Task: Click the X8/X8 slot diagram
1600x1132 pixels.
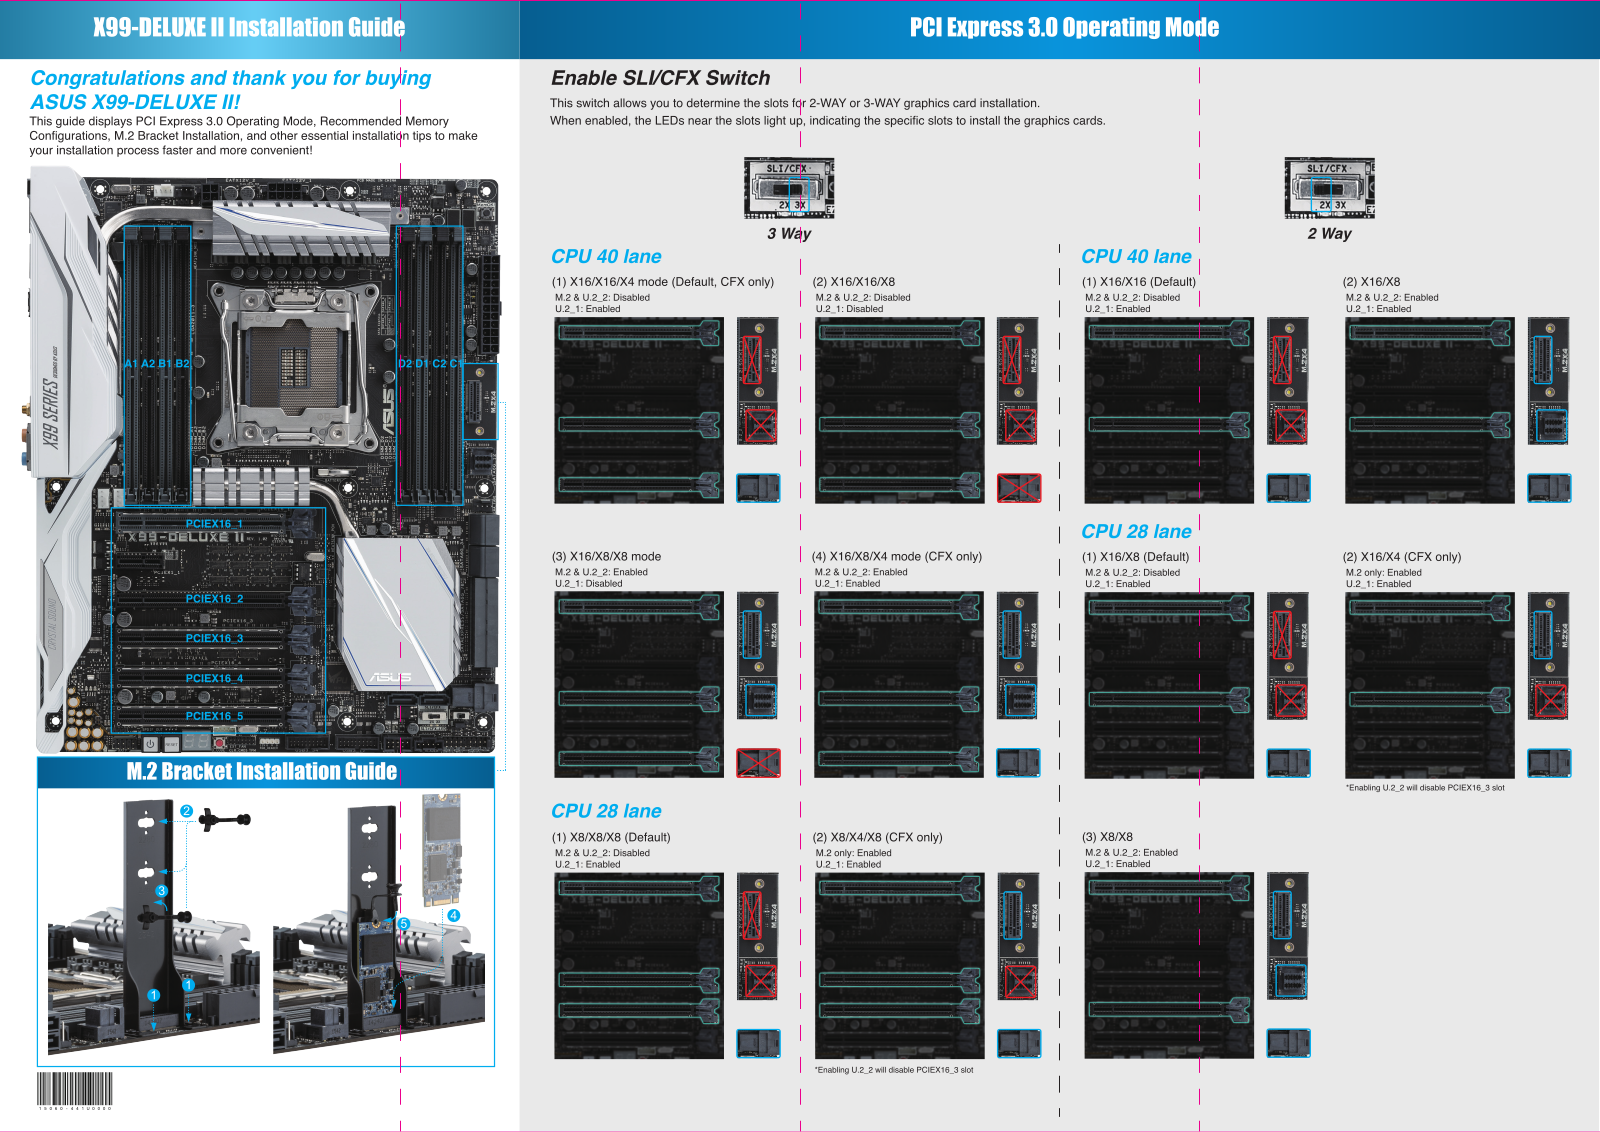Action: click(x=1169, y=966)
